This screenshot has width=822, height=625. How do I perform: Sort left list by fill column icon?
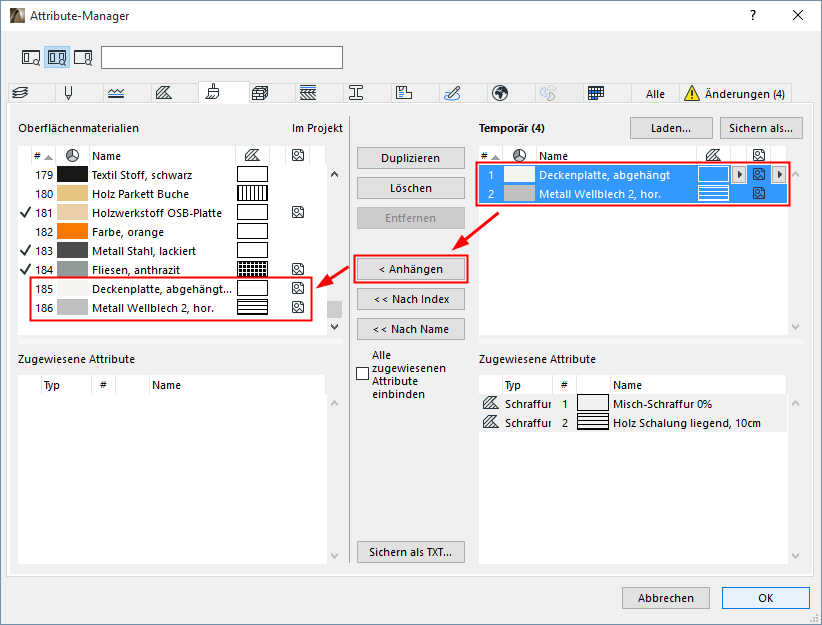click(x=252, y=155)
